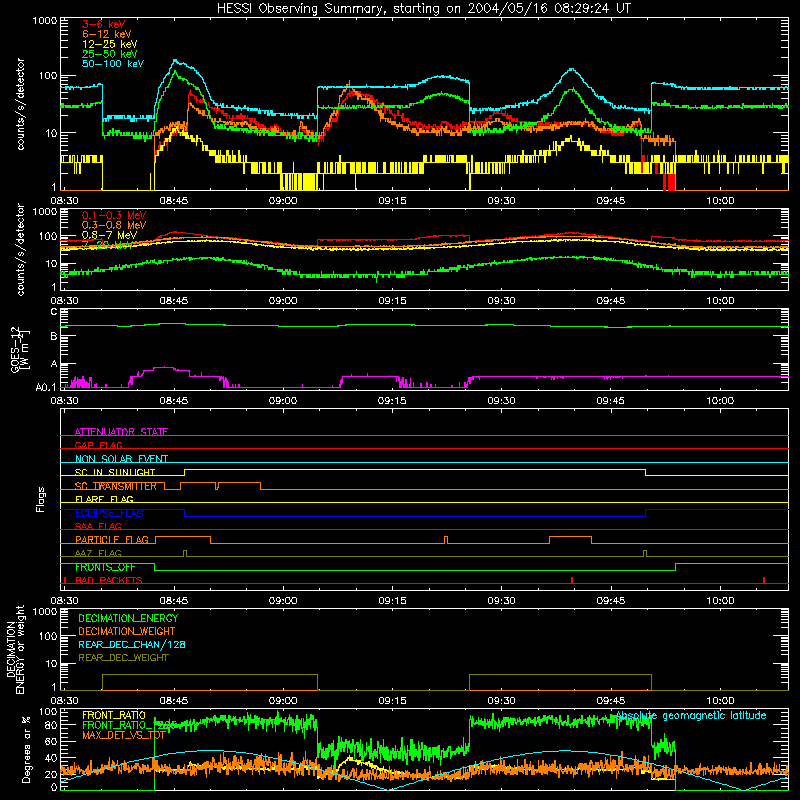Viewport: 800px width, 800px height.
Task: Click the REAR_DEC_CHAN/128 legend label
Action: point(132,645)
